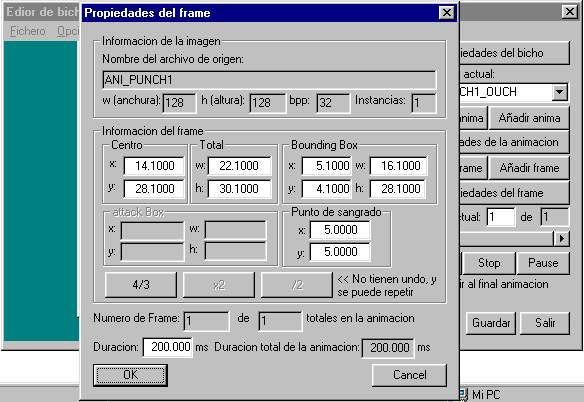Click the Cancel button
Screen dimensions: 584x402
tap(409, 375)
